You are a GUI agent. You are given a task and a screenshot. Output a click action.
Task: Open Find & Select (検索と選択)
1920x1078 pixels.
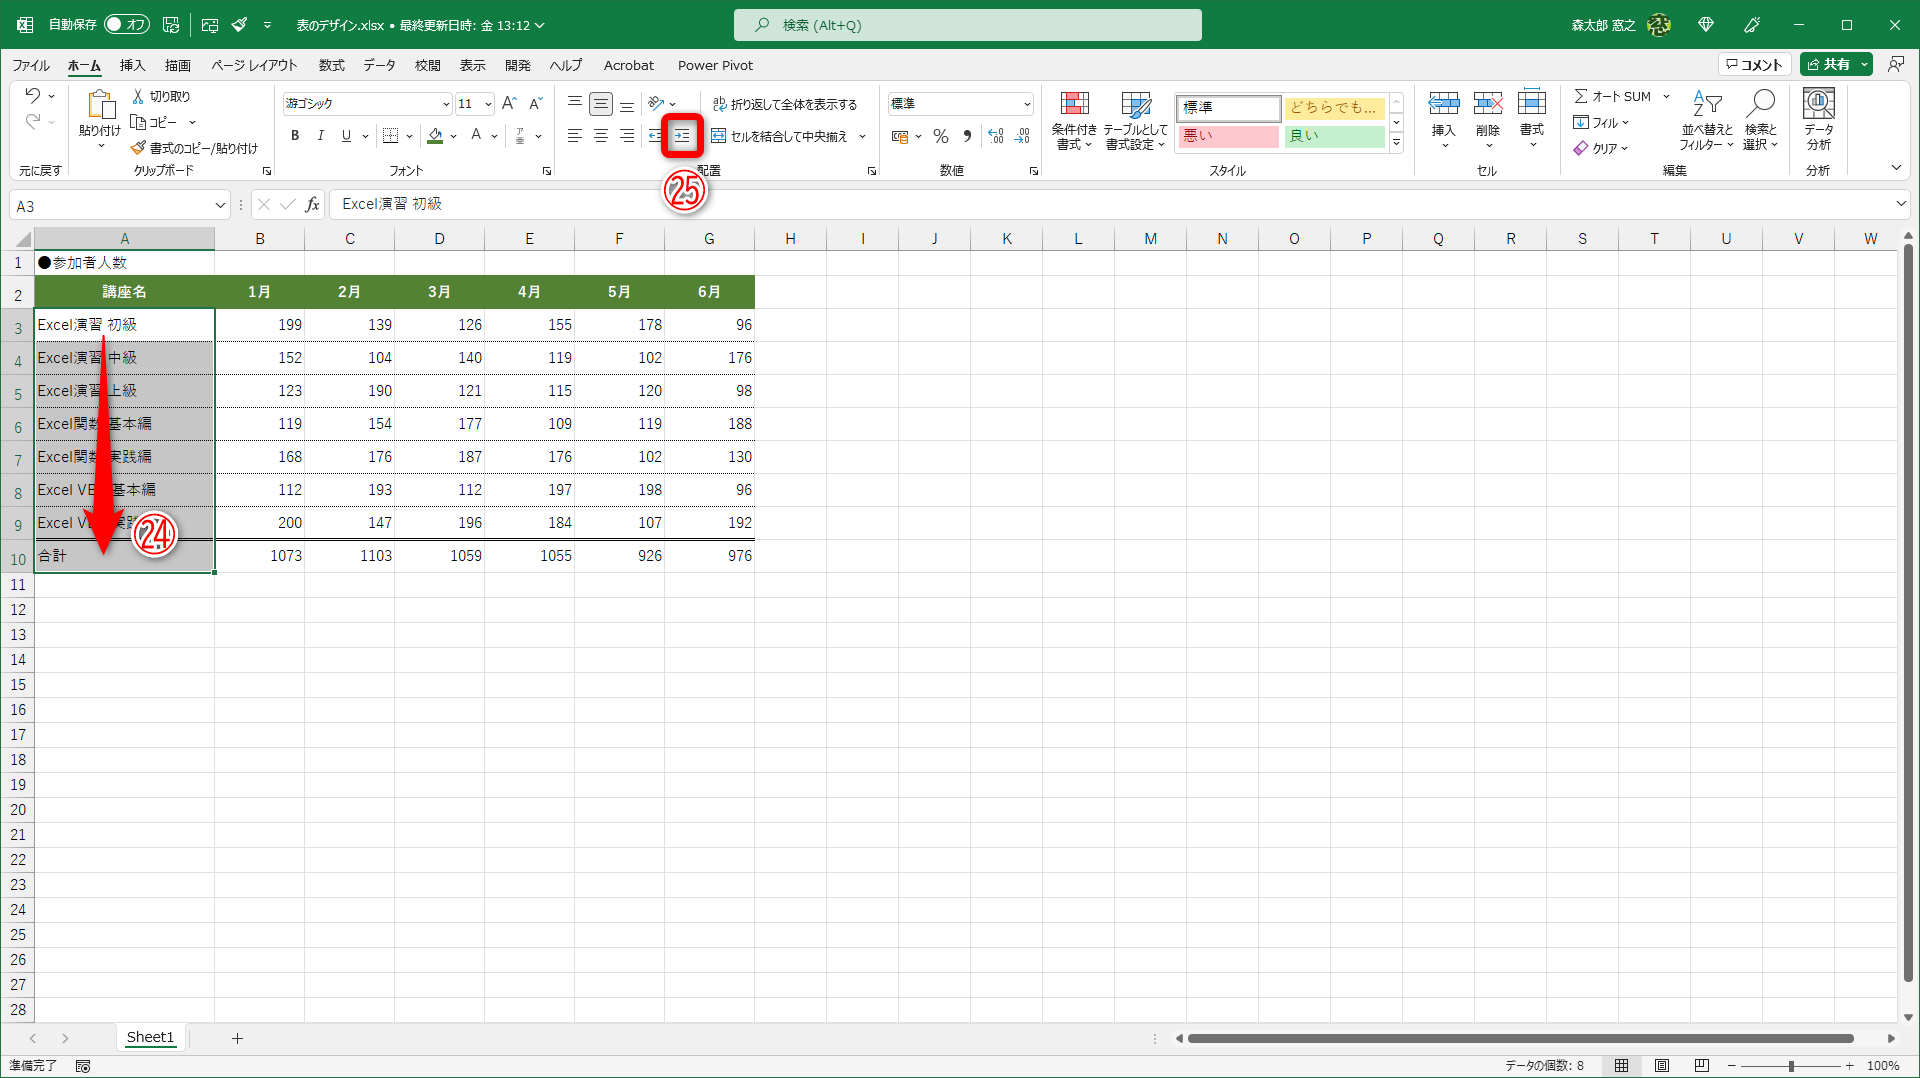[1761, 121]
